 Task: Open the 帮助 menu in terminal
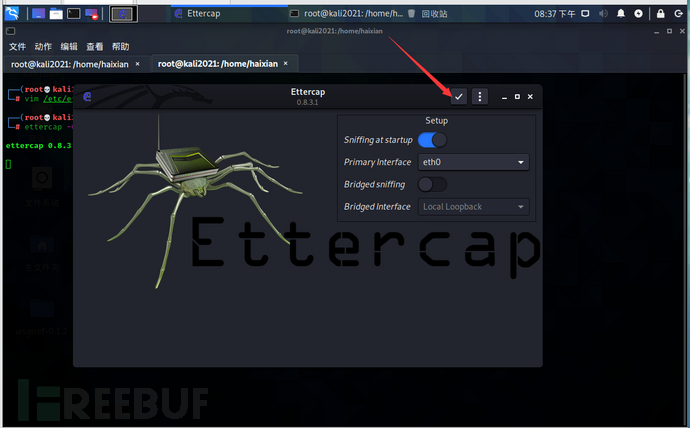click(x=121, y=47)
